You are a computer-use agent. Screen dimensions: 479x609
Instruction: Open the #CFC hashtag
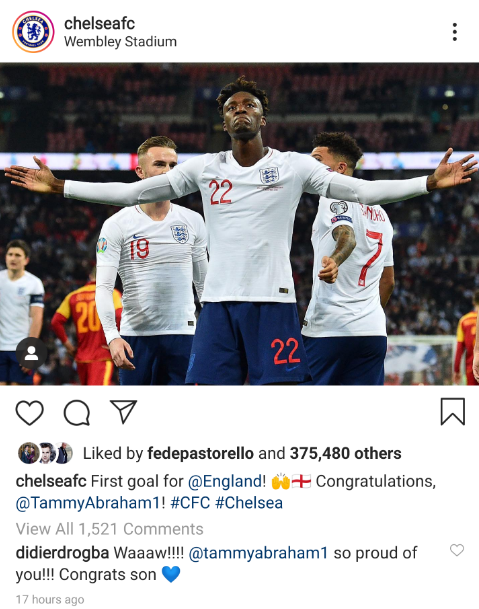[190, 503]
